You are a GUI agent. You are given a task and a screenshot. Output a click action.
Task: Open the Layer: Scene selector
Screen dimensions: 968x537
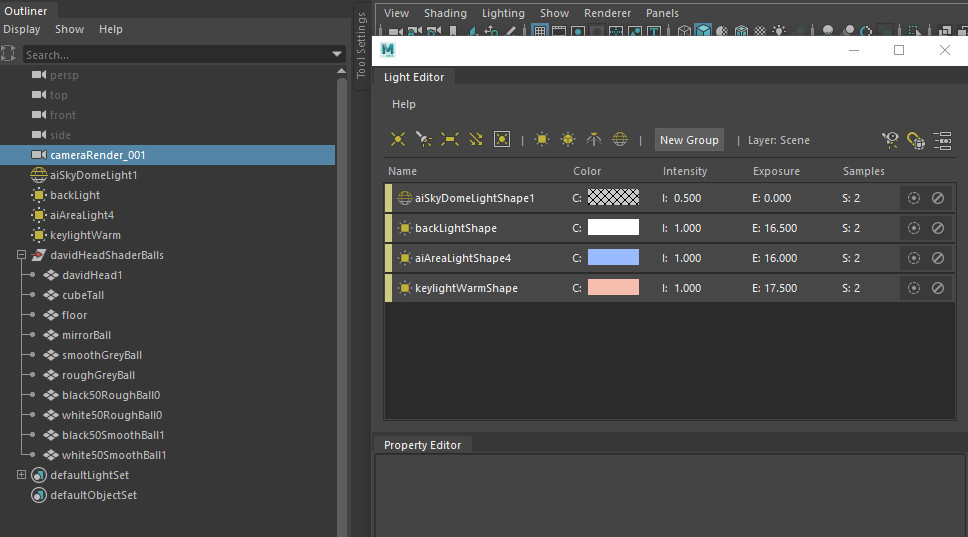point(778,140)
